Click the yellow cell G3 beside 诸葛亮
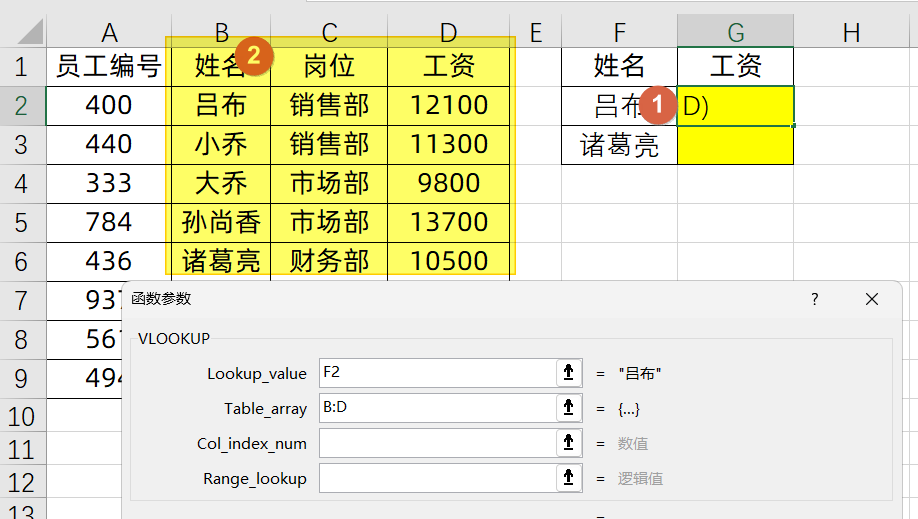This screenshot has height=519, width=918. (735, 145)
